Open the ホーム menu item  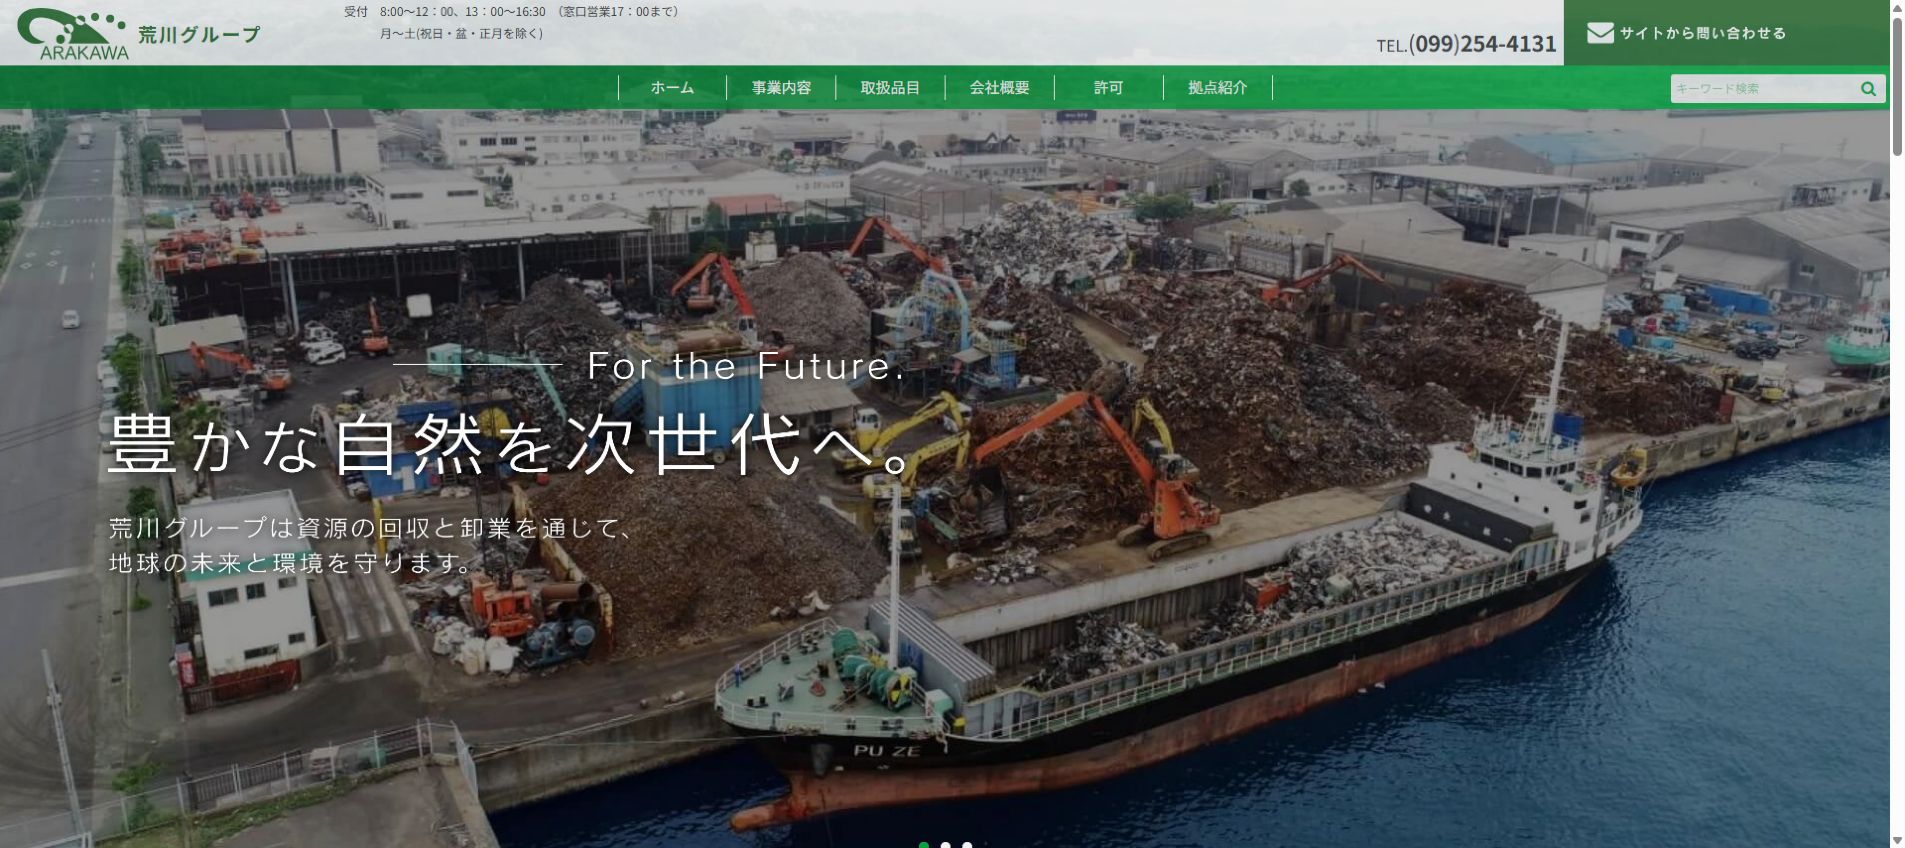pyautogui.click(x=672, y=88)
